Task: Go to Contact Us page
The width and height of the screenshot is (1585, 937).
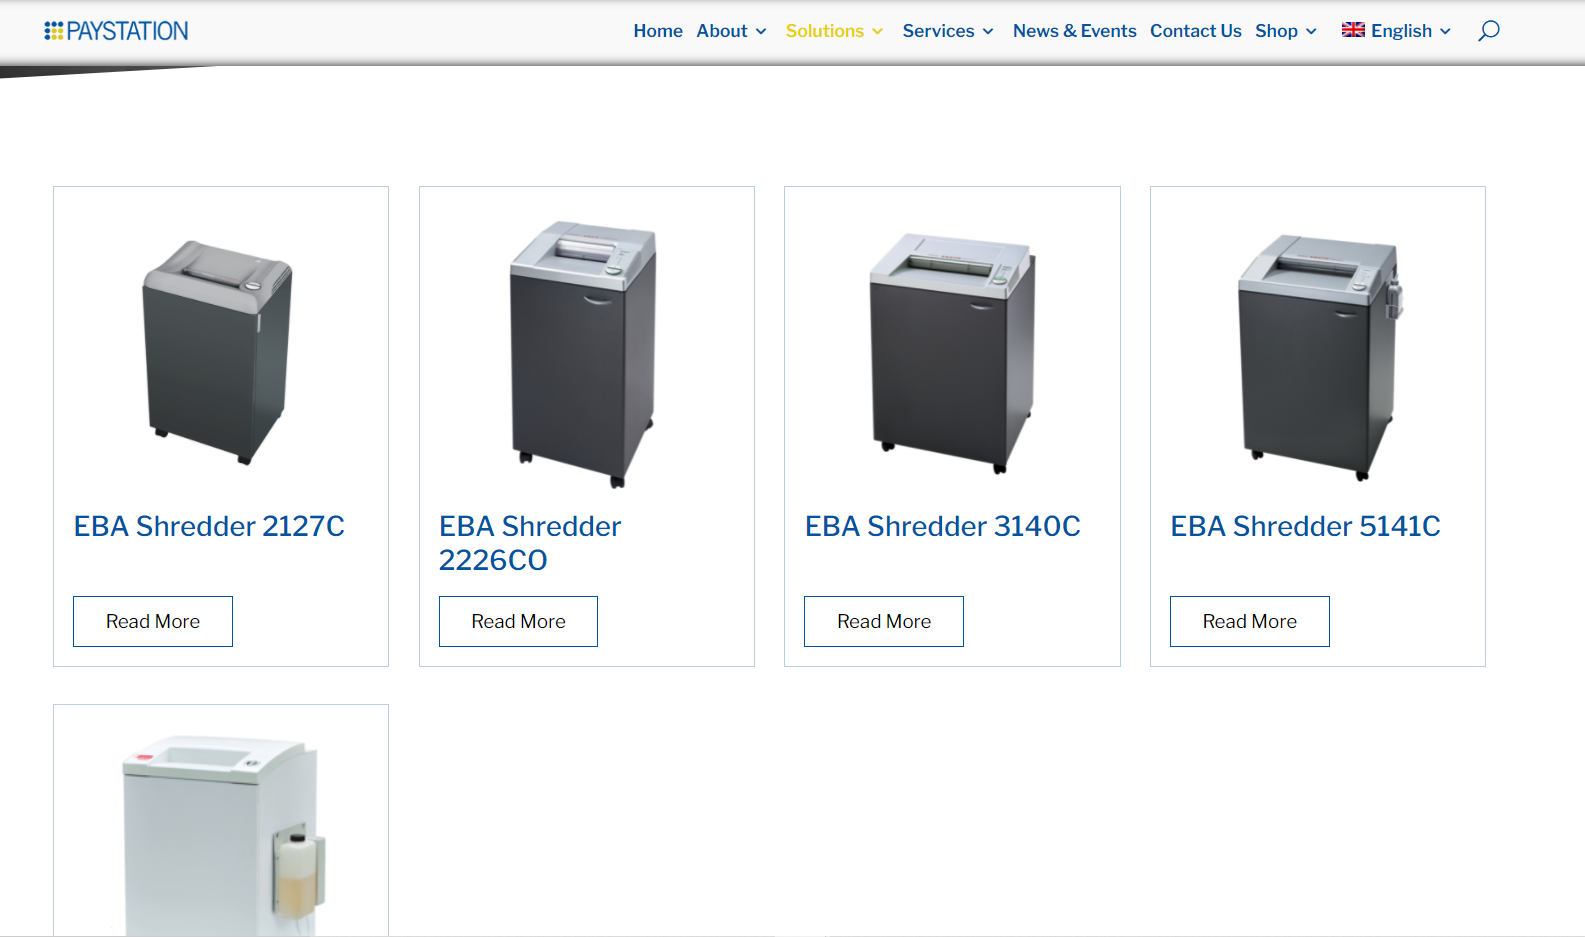Action: click(x=1195, y=31)
